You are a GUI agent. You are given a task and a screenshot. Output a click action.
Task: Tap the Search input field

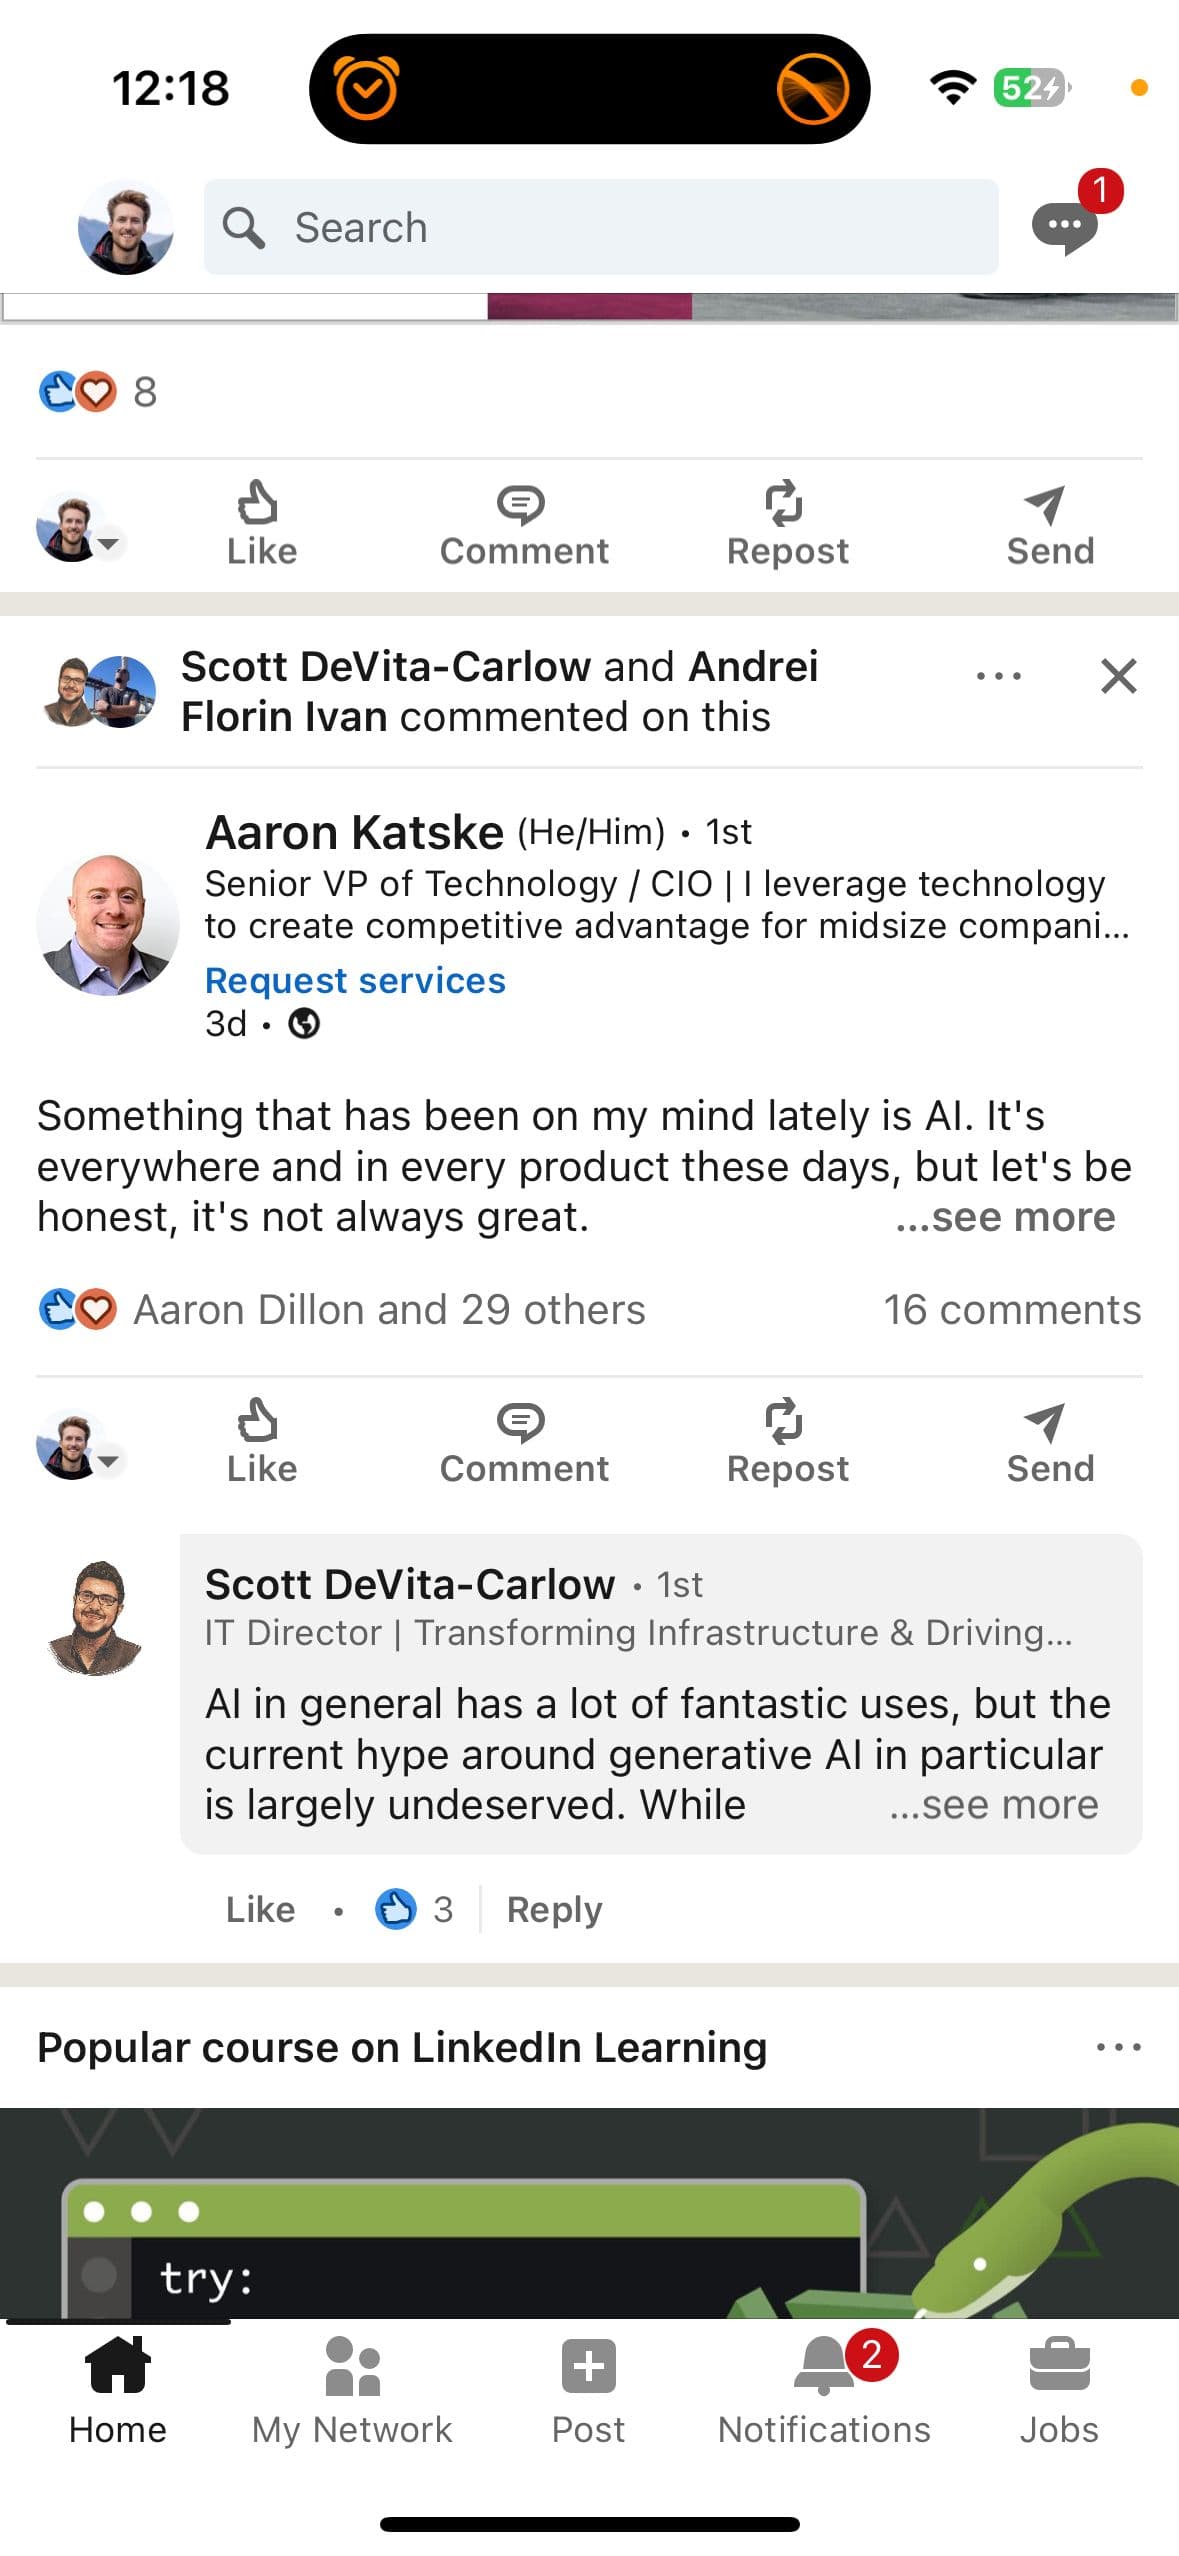pyautogui.click(x=600, y=227)
